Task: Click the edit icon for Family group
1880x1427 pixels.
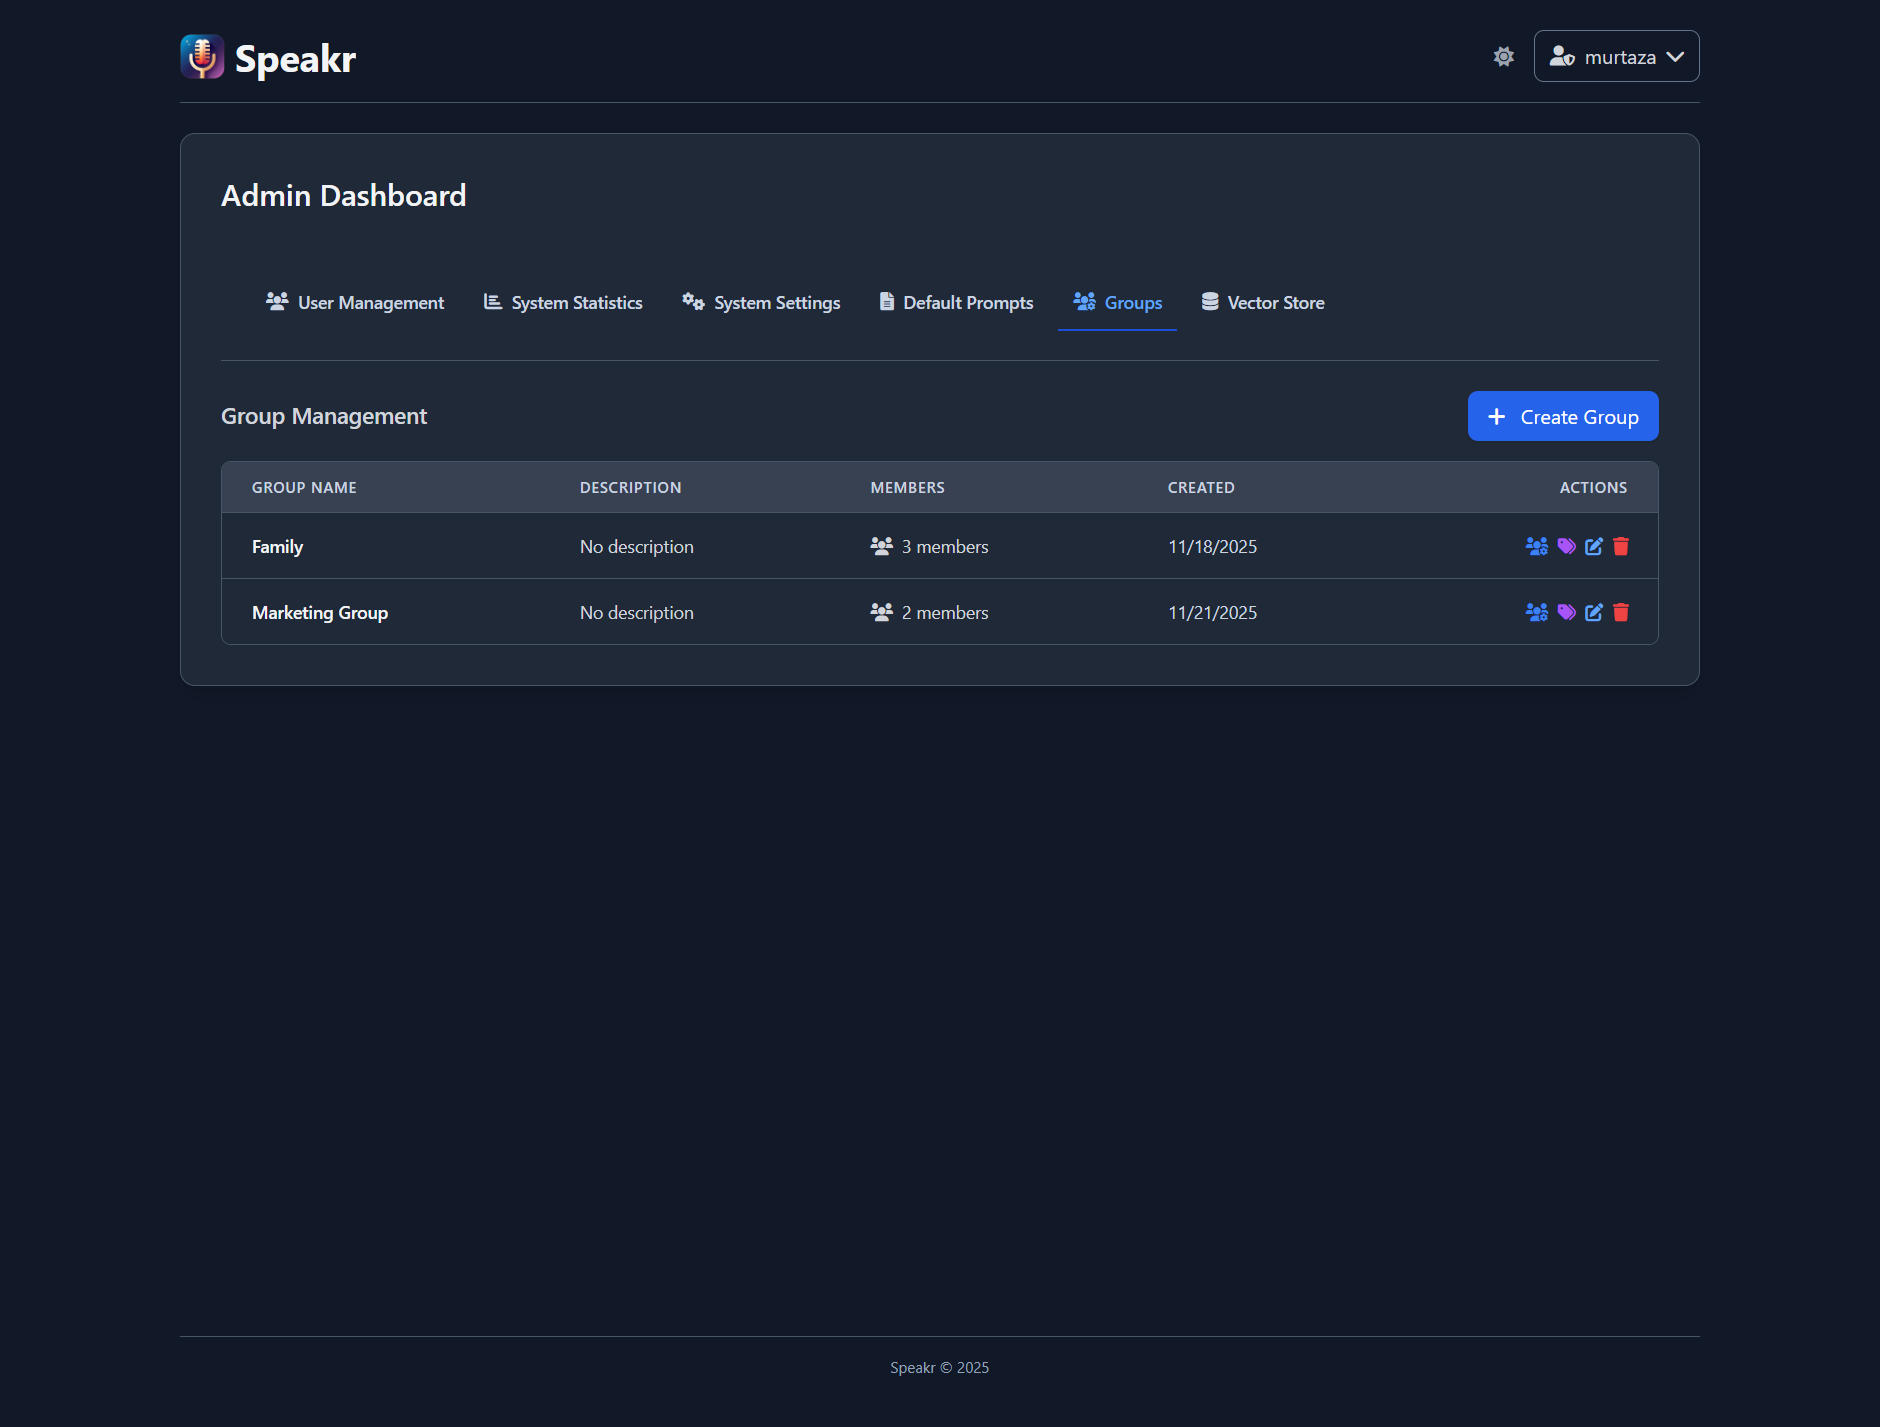Action: (1594, 546)
